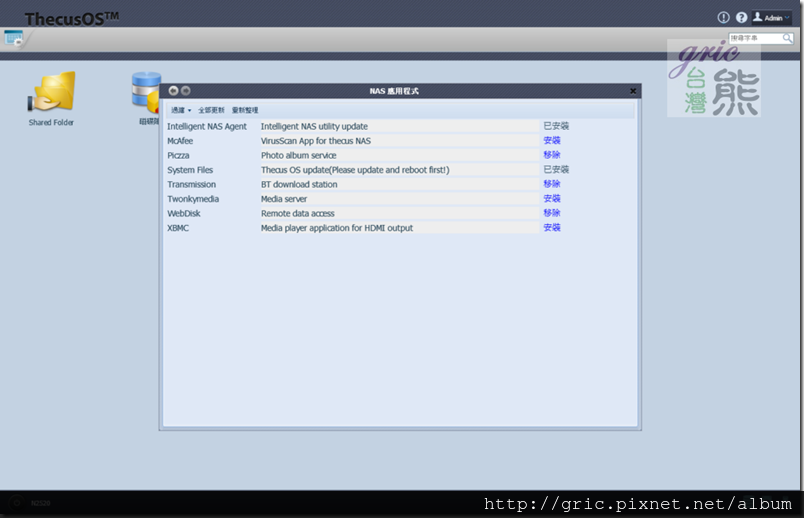Select the Piczza app name

click(x=178, y=155)
